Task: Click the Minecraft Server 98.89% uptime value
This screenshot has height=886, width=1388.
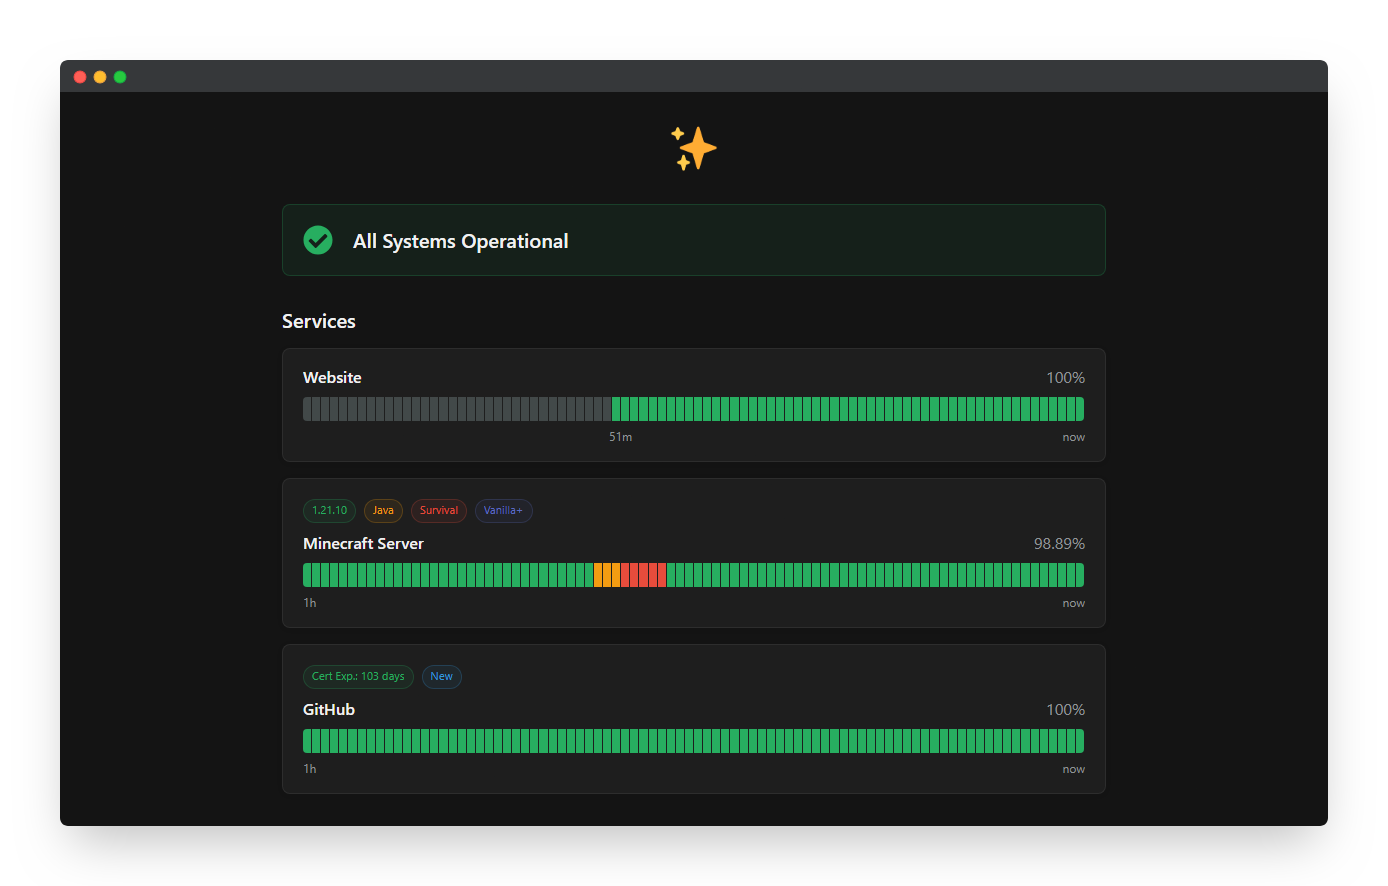Action: tap(1059, 544)
